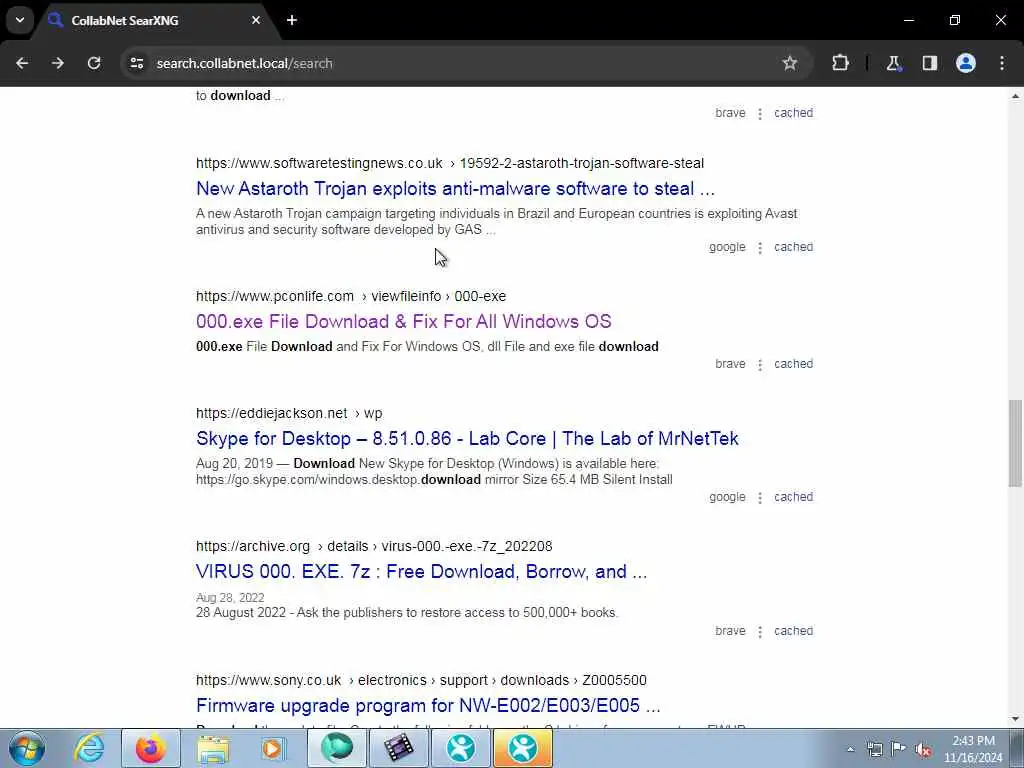Click brave engine label on 000.exe result
The image size is (1024, 768).
tap(730, 364)
